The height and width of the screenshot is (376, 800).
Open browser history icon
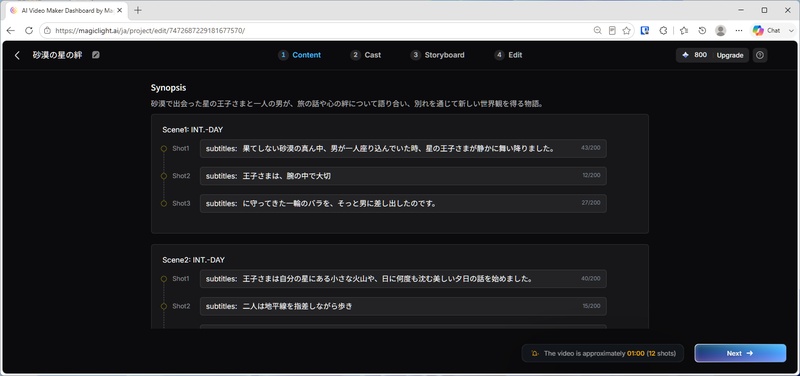702,31
